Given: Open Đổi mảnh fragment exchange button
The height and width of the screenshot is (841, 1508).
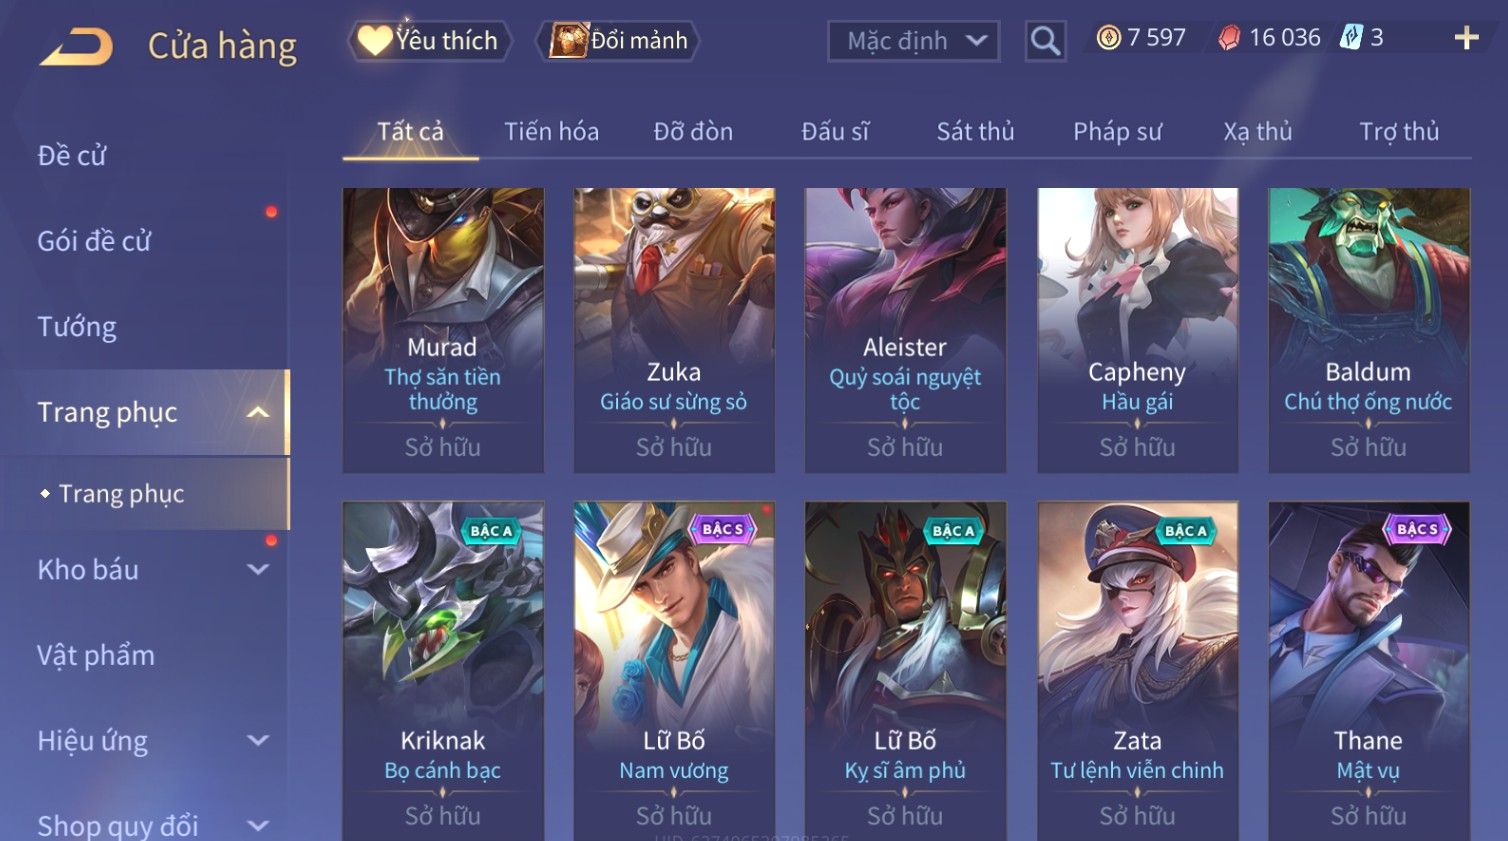Looking at the screenshot, I should pos(618,41).
